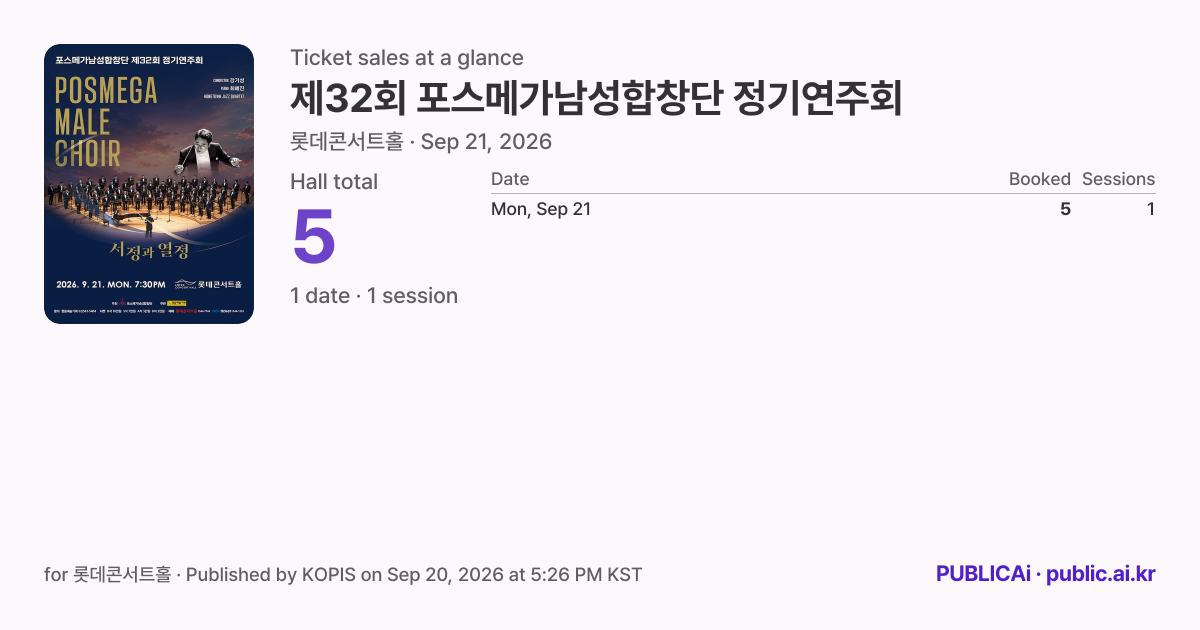Click the 'POSMEGA MALE CHOIR' gold title on the poster

(105, 121)
